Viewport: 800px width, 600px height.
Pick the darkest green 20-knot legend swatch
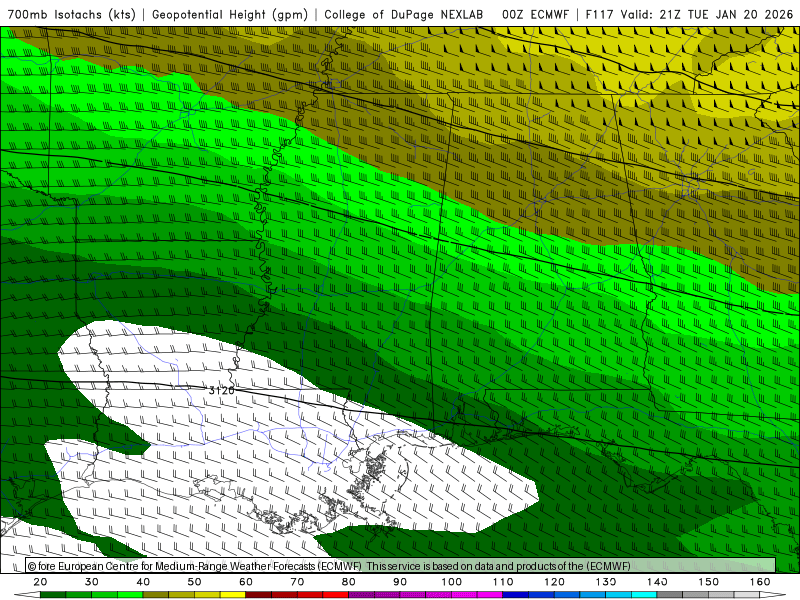point(53,595)
